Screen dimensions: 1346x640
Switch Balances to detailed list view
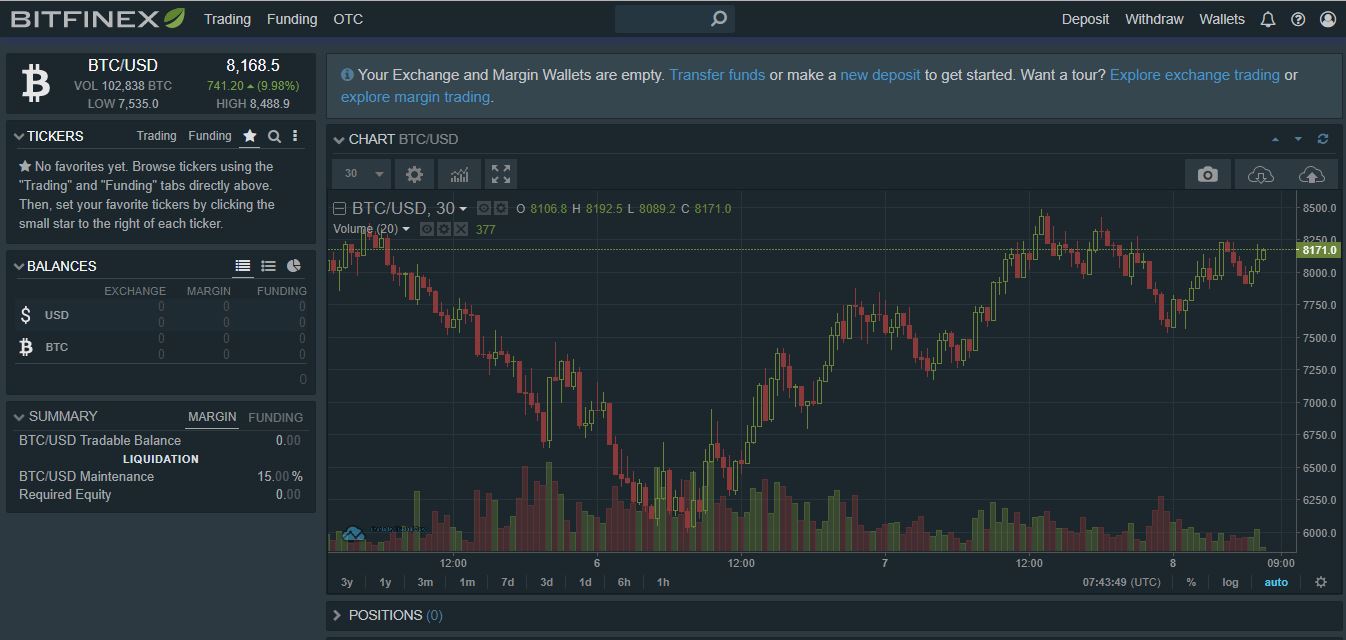242,266
